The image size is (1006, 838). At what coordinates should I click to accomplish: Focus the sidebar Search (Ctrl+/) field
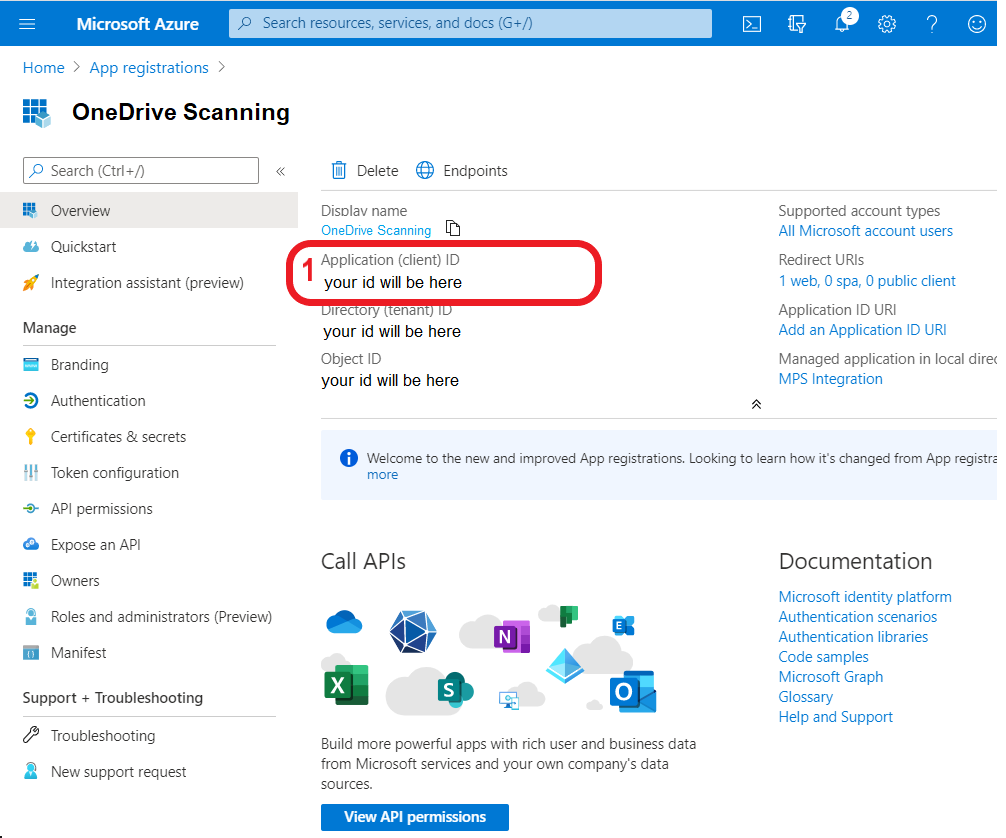click(140, 171)
